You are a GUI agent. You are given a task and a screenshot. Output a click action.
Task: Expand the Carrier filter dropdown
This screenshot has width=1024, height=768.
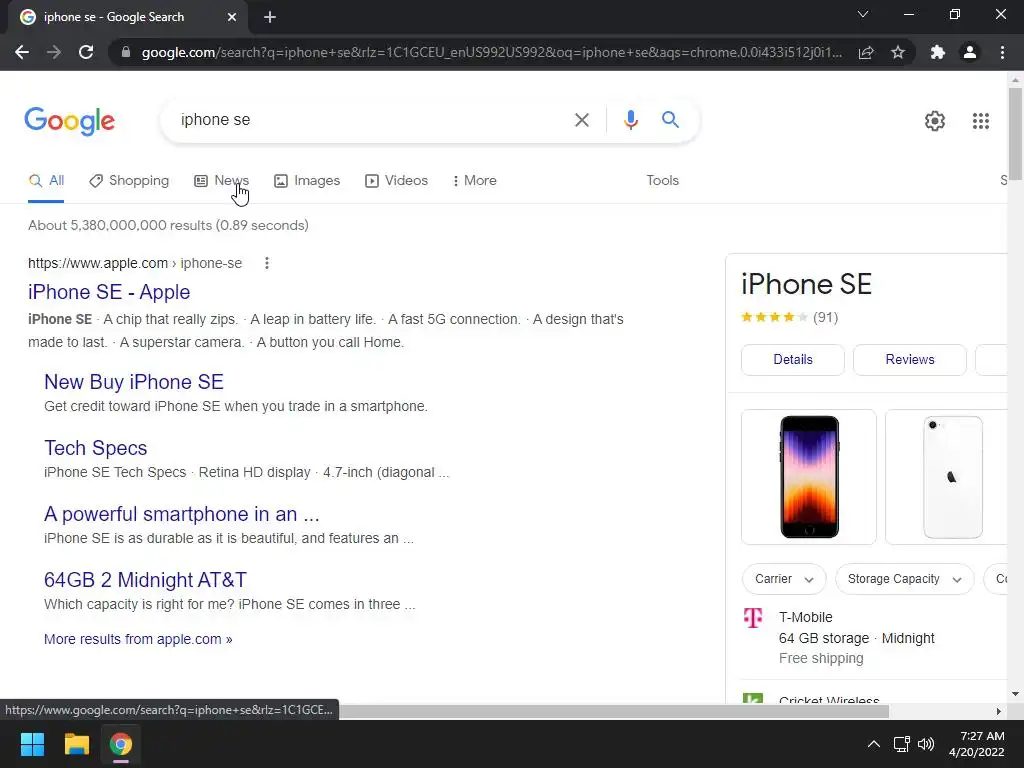pos(784,579)
